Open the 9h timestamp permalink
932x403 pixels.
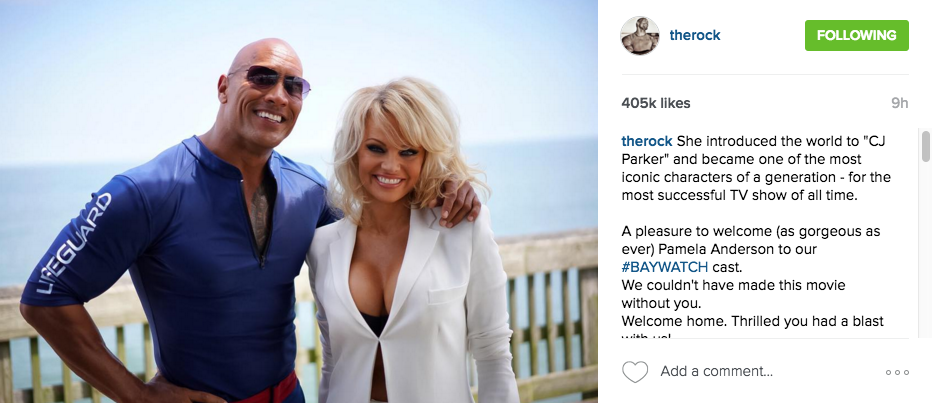click(899, 103)
